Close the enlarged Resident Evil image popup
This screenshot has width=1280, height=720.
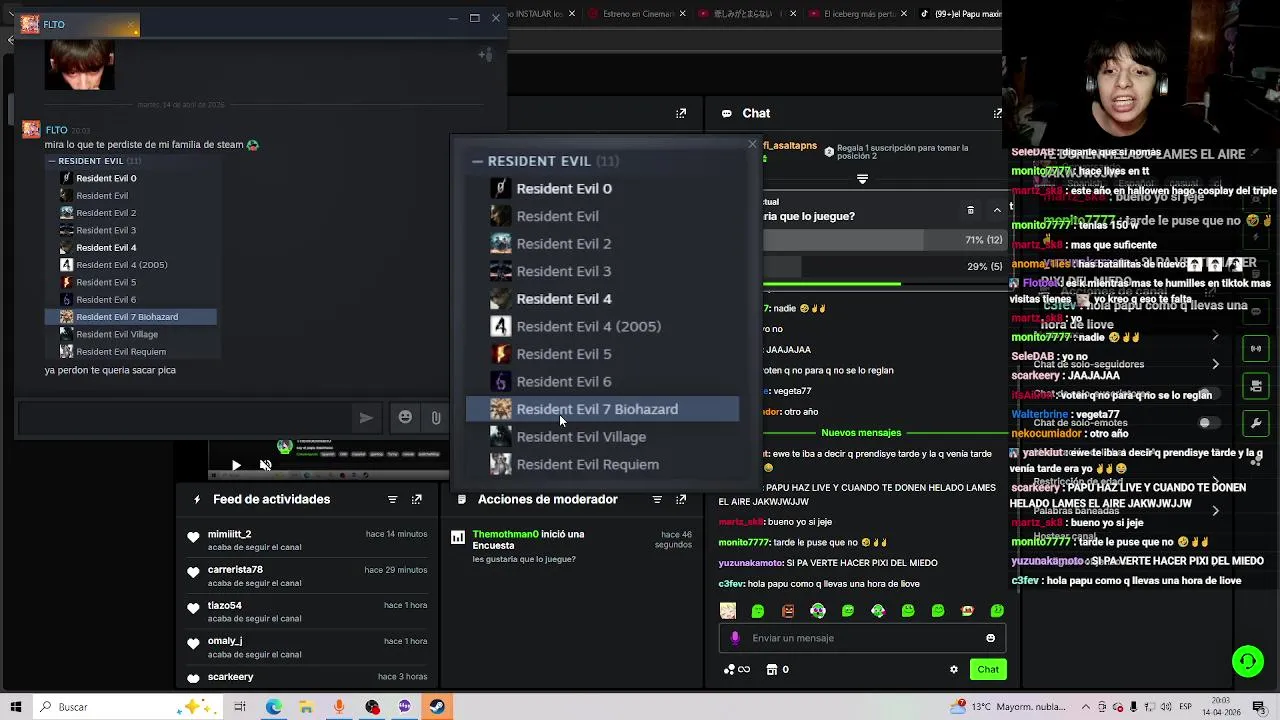752,145
